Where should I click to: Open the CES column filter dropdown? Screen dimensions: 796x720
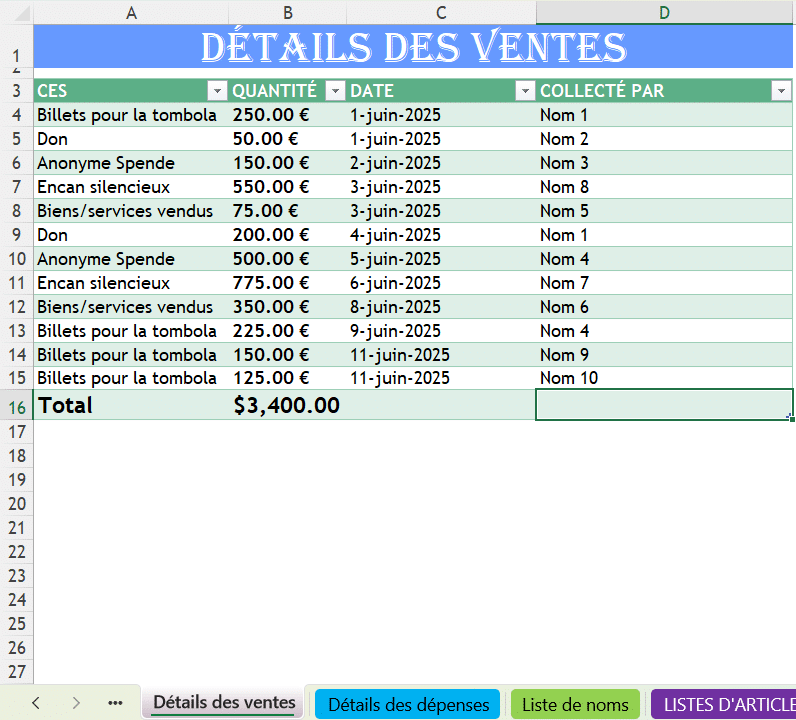click(217, 91)
